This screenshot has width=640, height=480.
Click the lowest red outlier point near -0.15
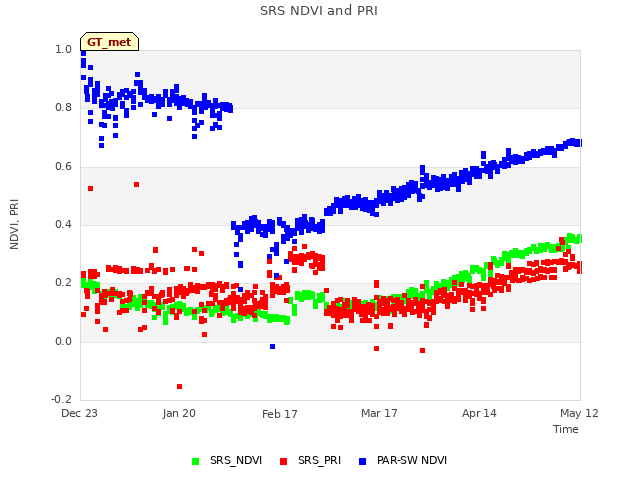(180, 387)
